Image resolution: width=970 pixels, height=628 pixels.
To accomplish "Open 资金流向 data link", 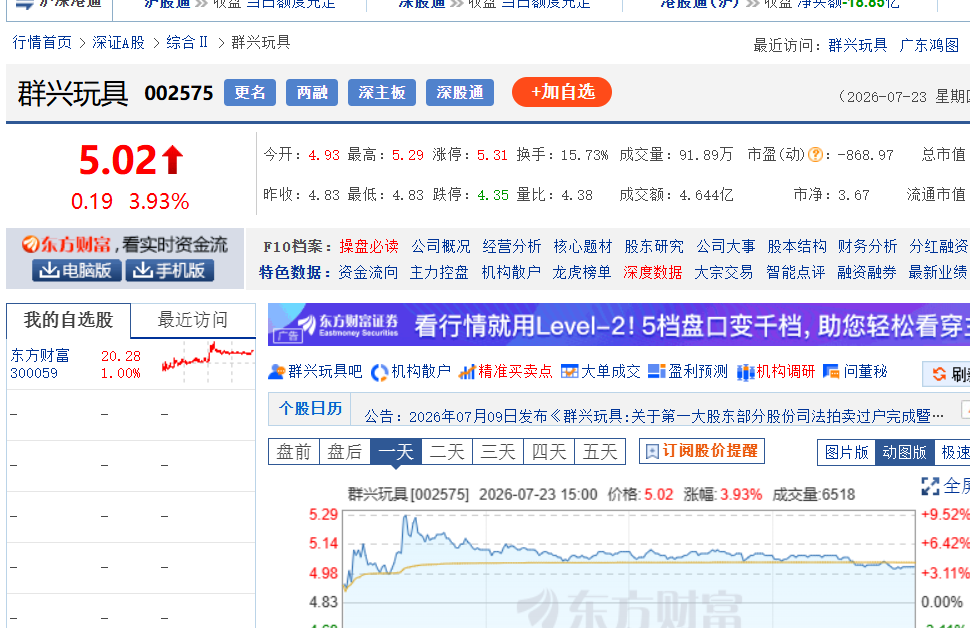I will tap(368, 272).
